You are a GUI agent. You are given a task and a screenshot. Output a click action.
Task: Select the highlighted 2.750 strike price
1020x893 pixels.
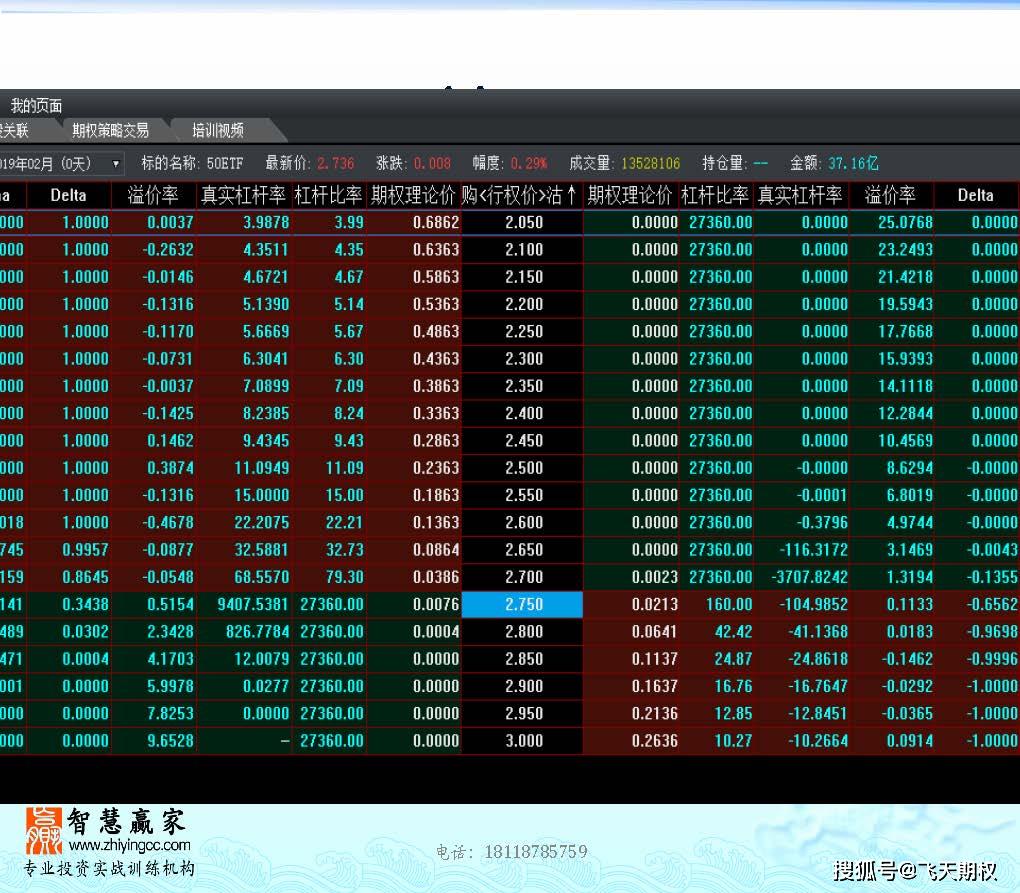coord(522,604)
